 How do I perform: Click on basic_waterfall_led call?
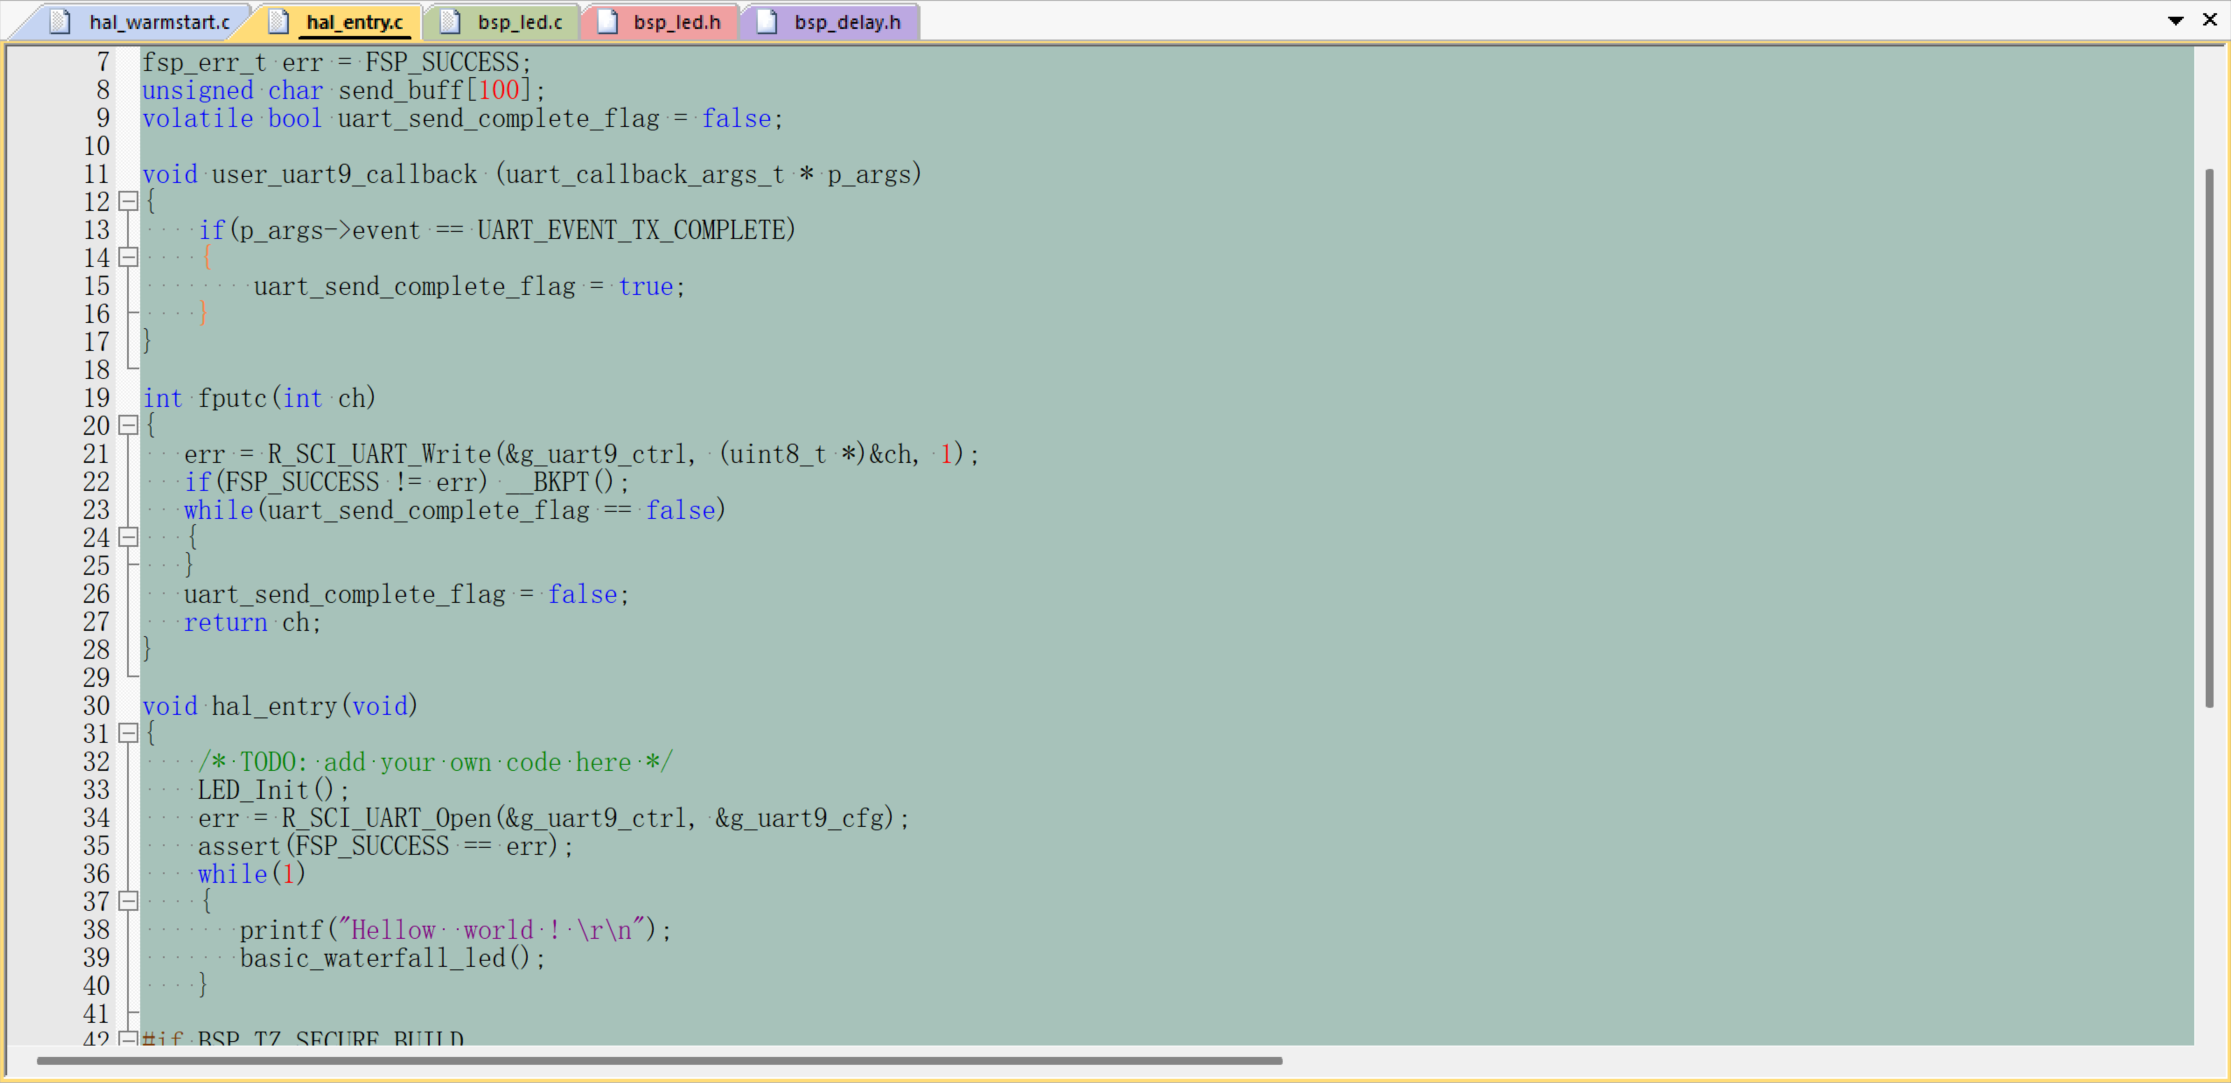(x=392, y=958)
